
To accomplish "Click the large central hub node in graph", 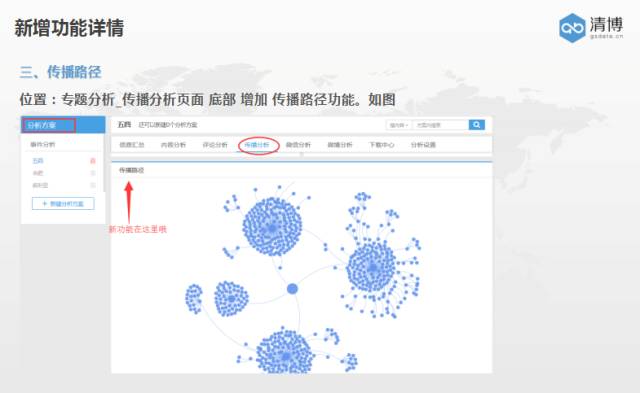I will coord(292,289).
